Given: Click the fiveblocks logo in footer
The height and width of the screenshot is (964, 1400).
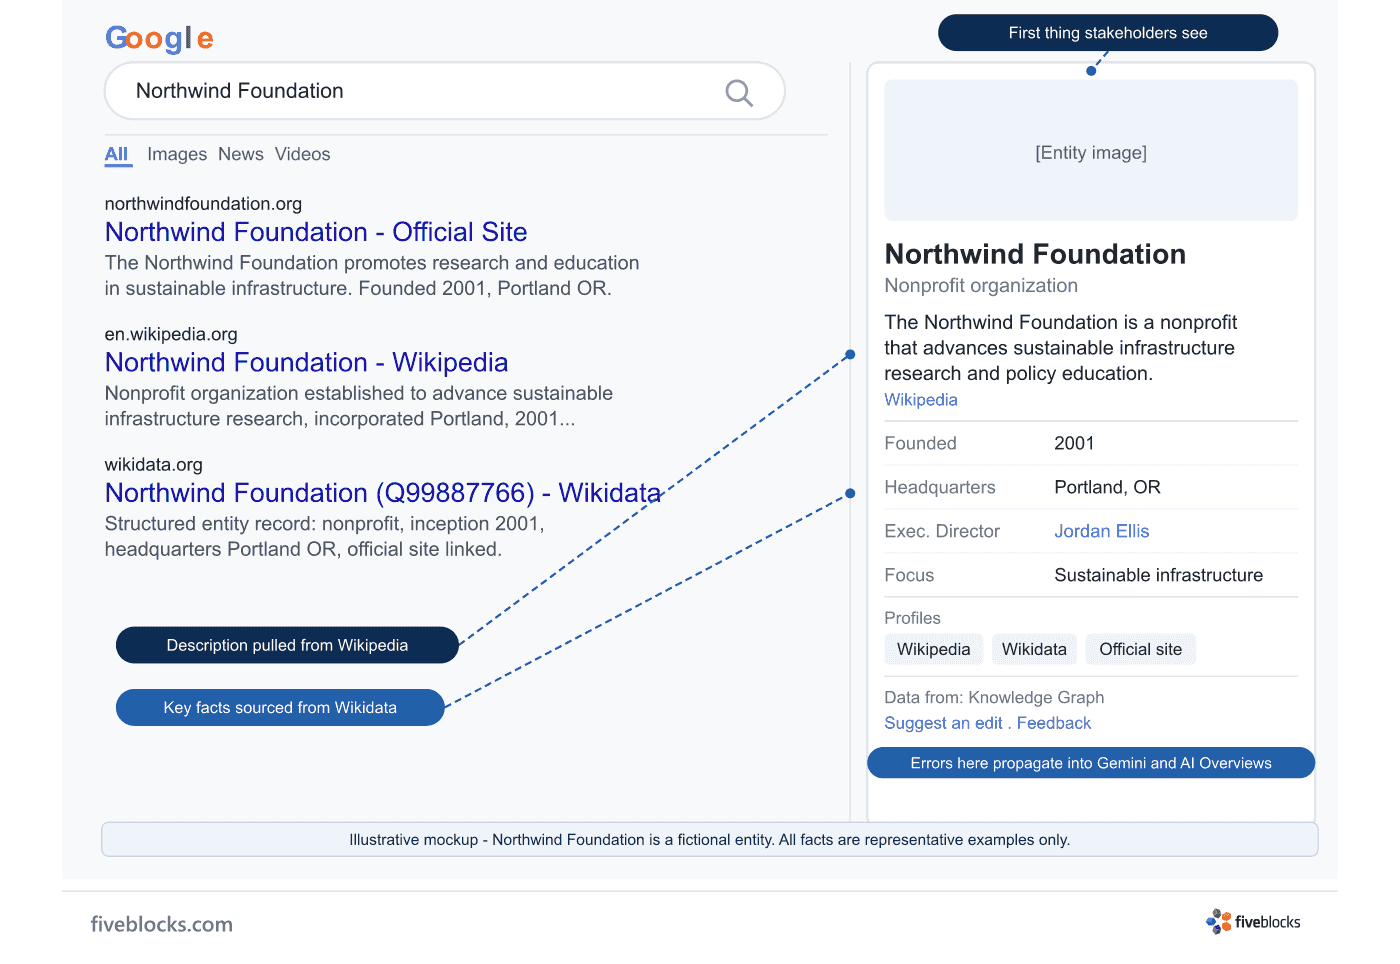Looking at the screenshot, I should (1253, 922).
